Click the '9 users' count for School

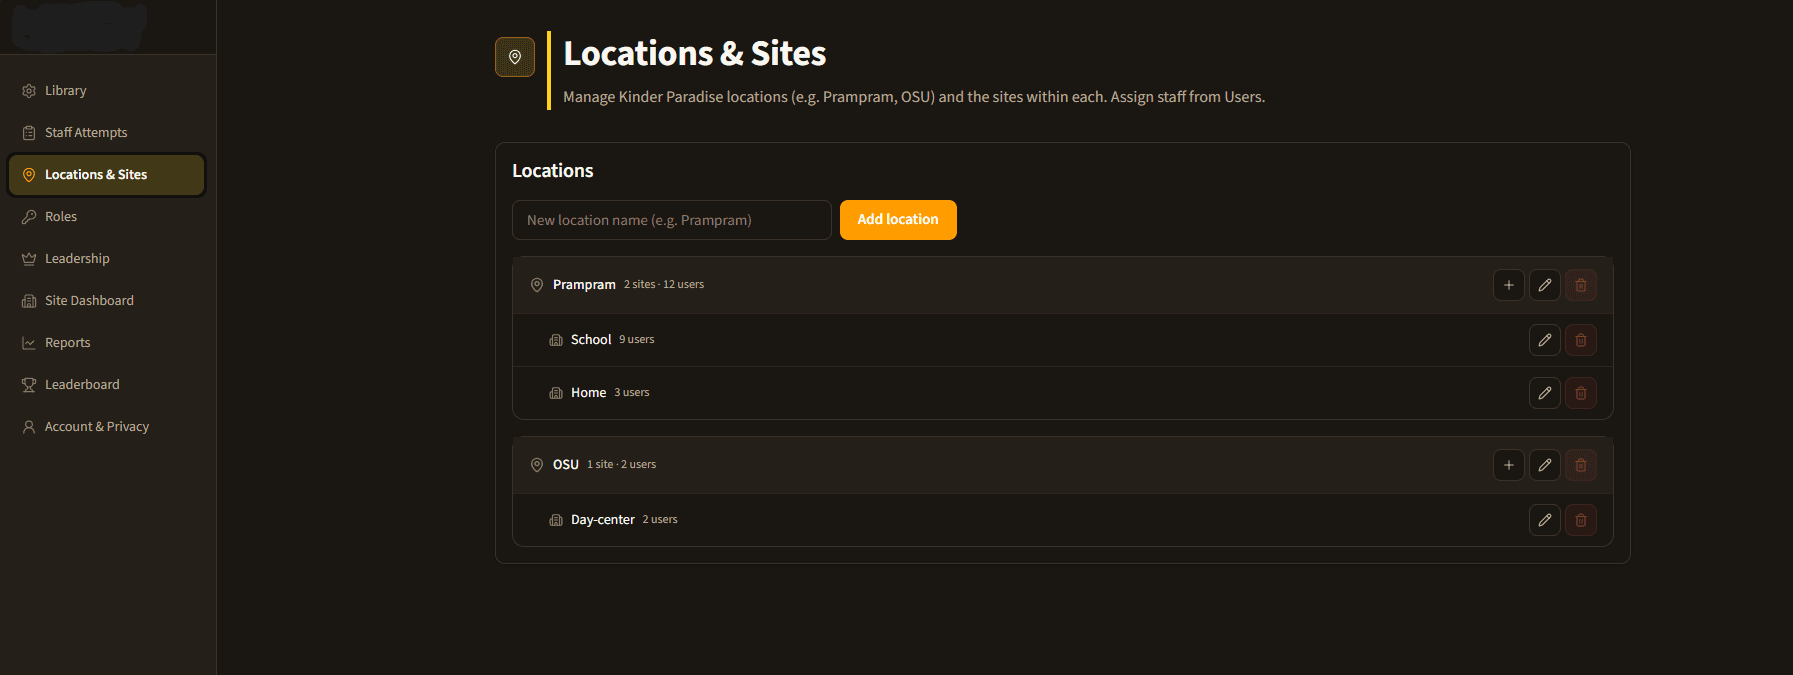pyautogui.click(x=637, y=340)
